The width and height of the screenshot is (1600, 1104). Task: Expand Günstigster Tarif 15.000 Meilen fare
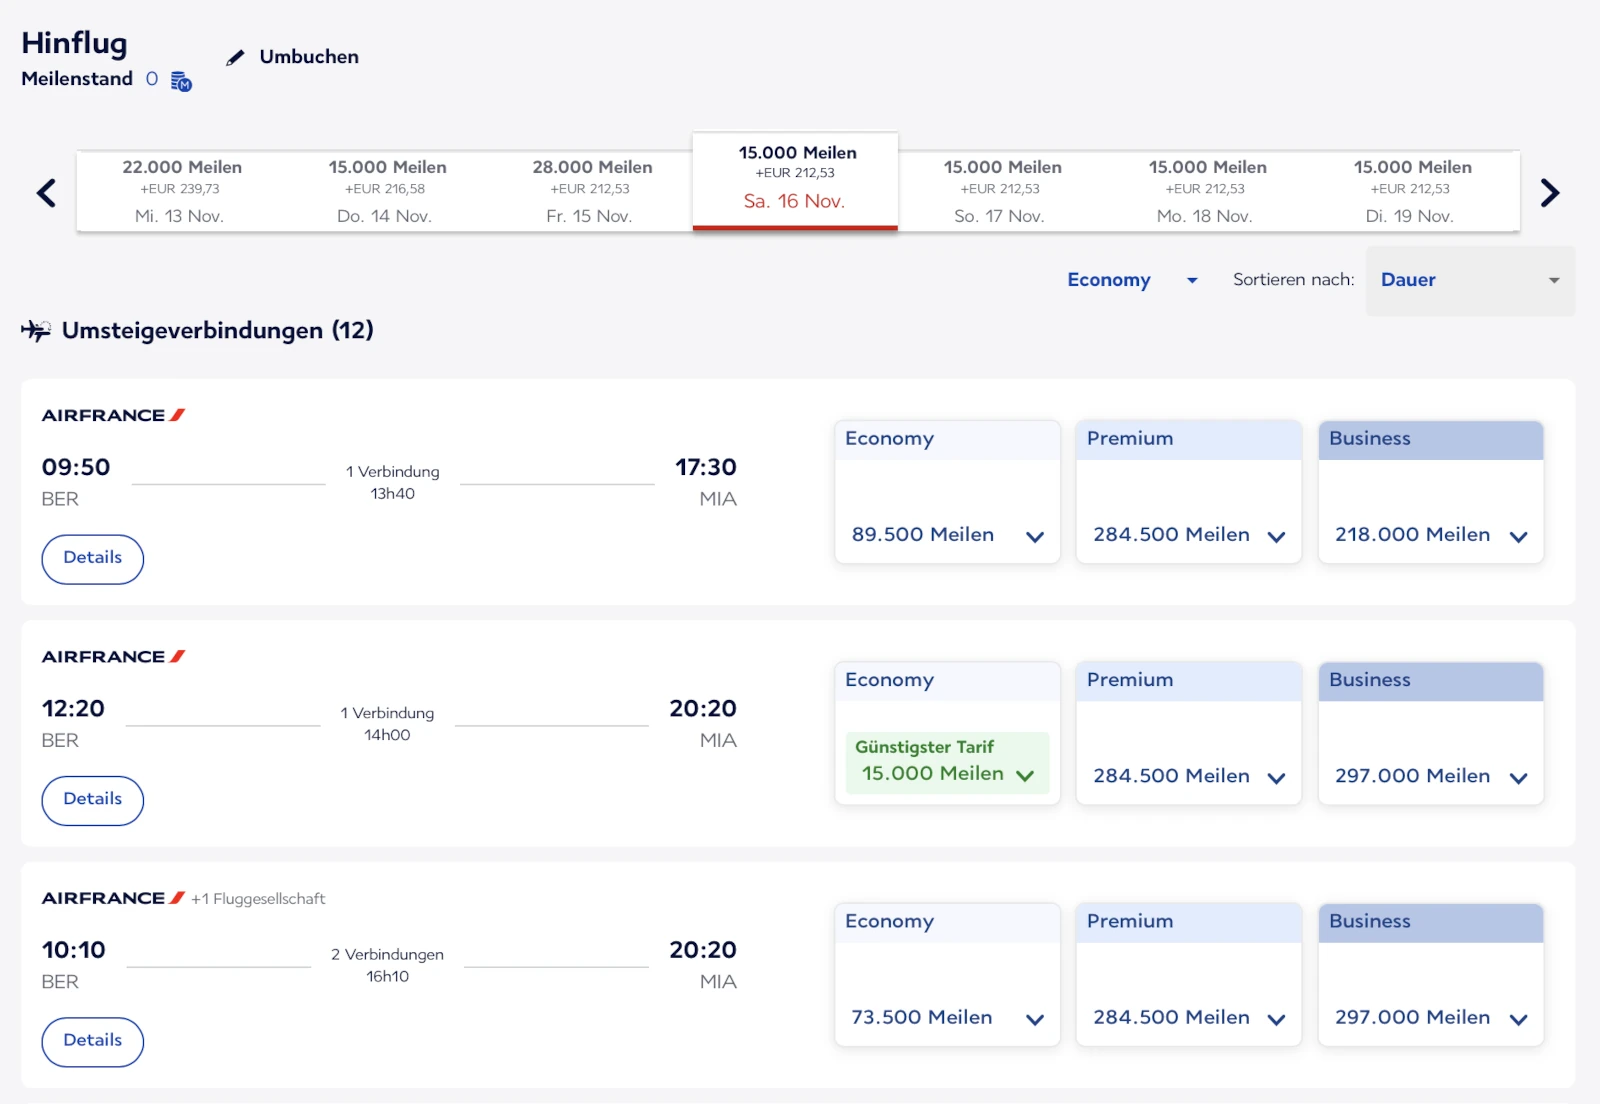pos(947,762)
